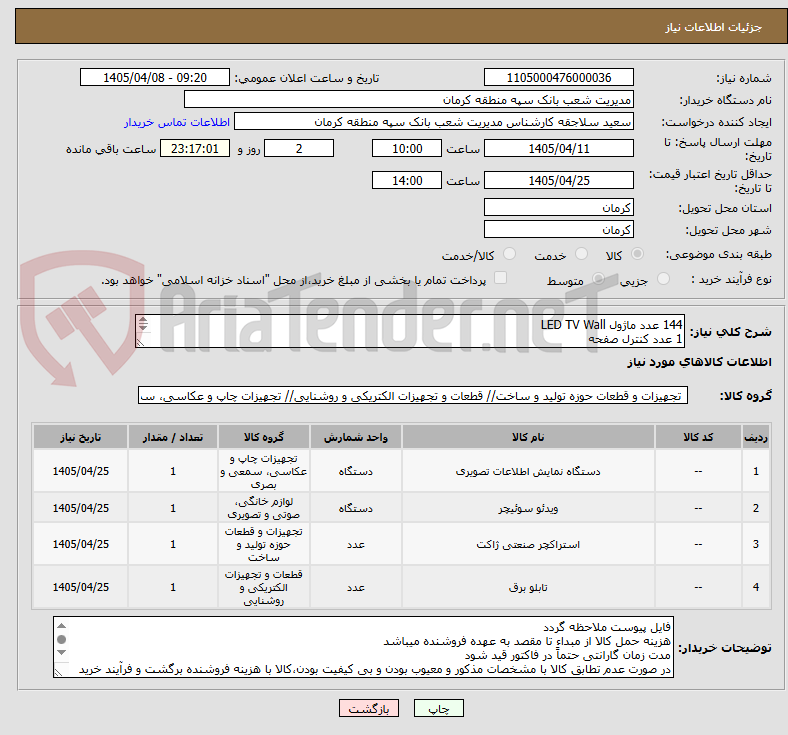Click the گروه کالا field
The height and width of the screenshot is (735, 788).
[413, 396]
